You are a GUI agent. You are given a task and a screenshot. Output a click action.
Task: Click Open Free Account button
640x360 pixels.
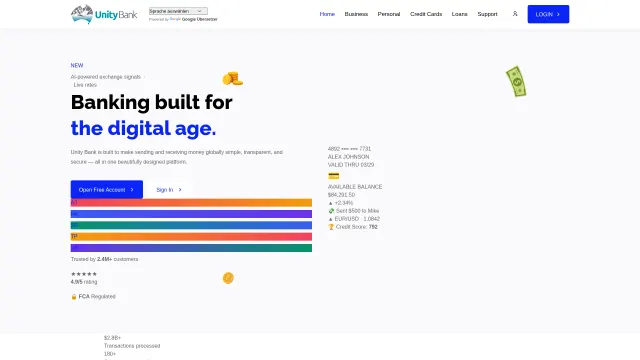107,189
